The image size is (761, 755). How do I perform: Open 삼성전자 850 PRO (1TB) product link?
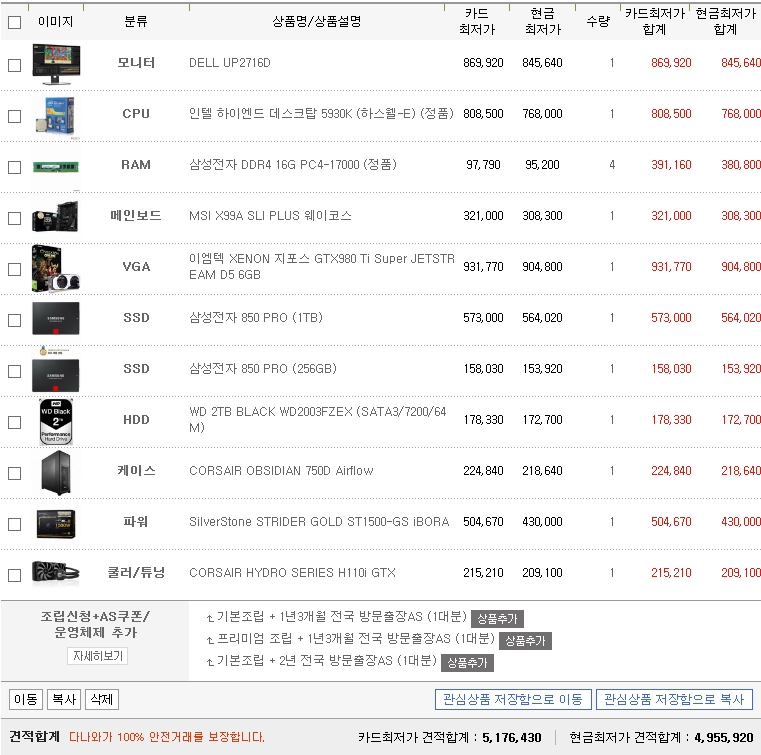coord(256,317)
